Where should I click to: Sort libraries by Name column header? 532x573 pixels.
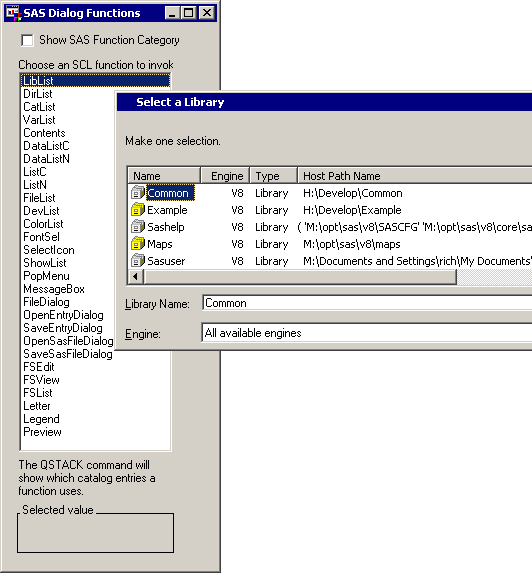(x=164, y=176)
